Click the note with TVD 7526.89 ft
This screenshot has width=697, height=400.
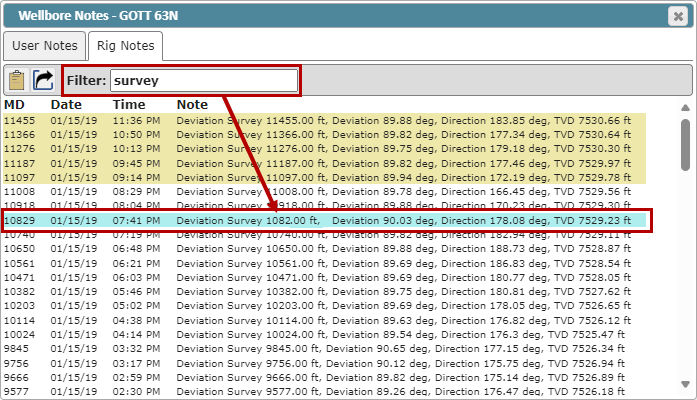click(401, 377)
